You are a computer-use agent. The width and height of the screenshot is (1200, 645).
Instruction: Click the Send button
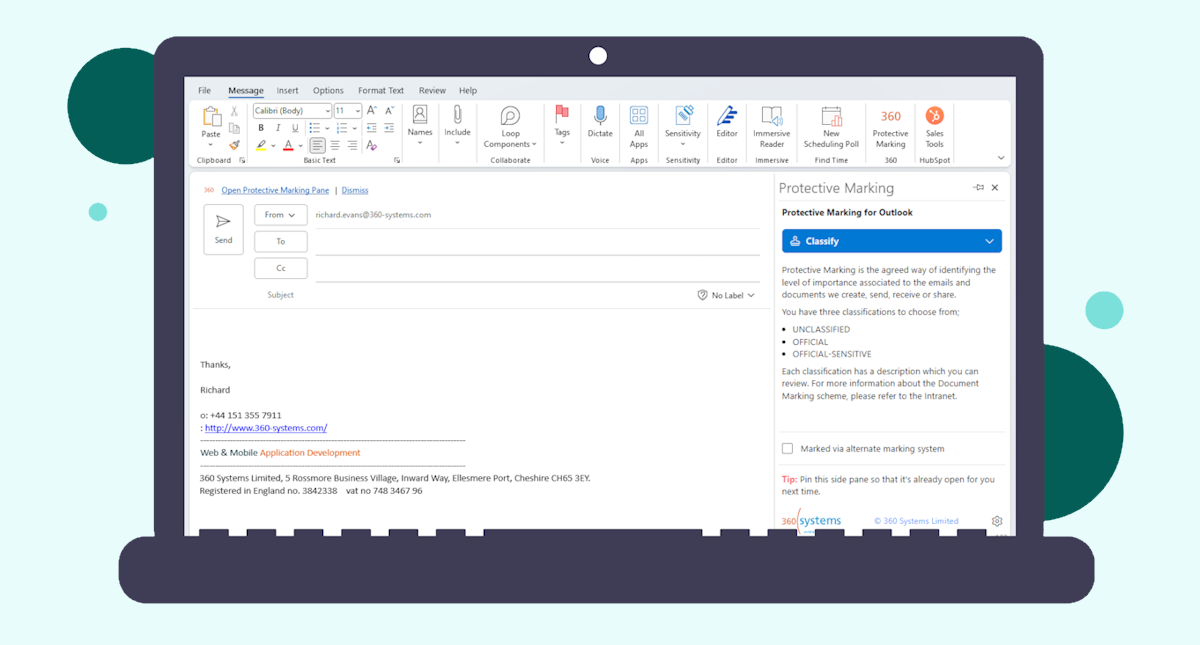223,229
